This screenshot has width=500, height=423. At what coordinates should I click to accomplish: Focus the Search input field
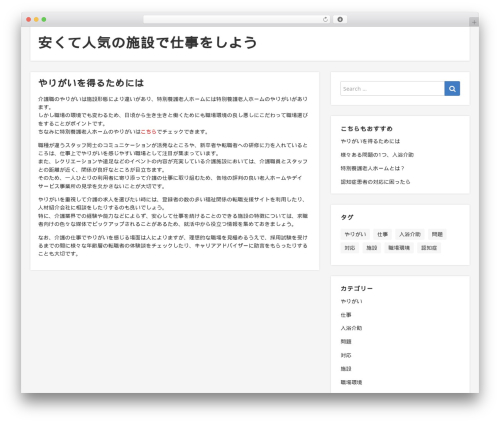point(392,89)
